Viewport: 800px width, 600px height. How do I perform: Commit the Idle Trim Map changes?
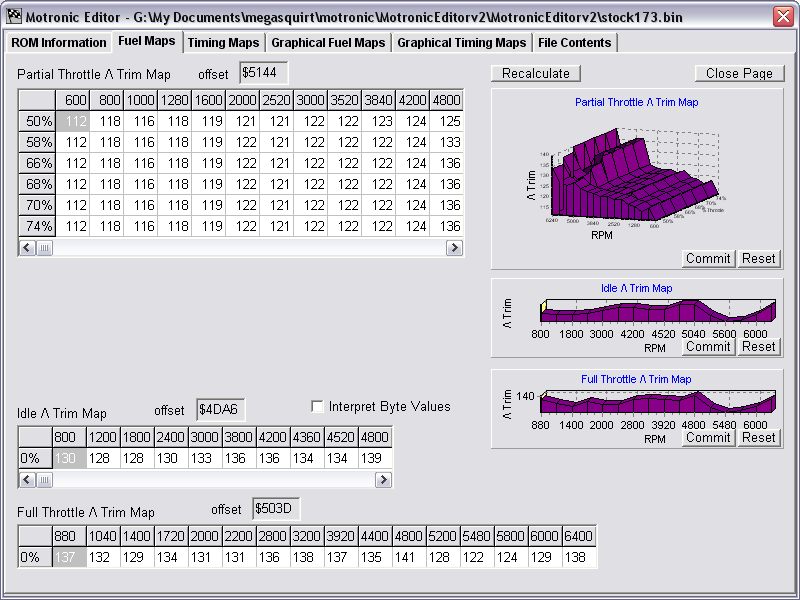708,347
